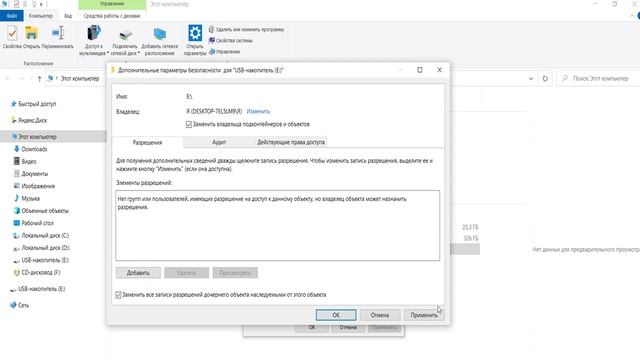Open Открыть параметры gear icon

tap(195, 40)
